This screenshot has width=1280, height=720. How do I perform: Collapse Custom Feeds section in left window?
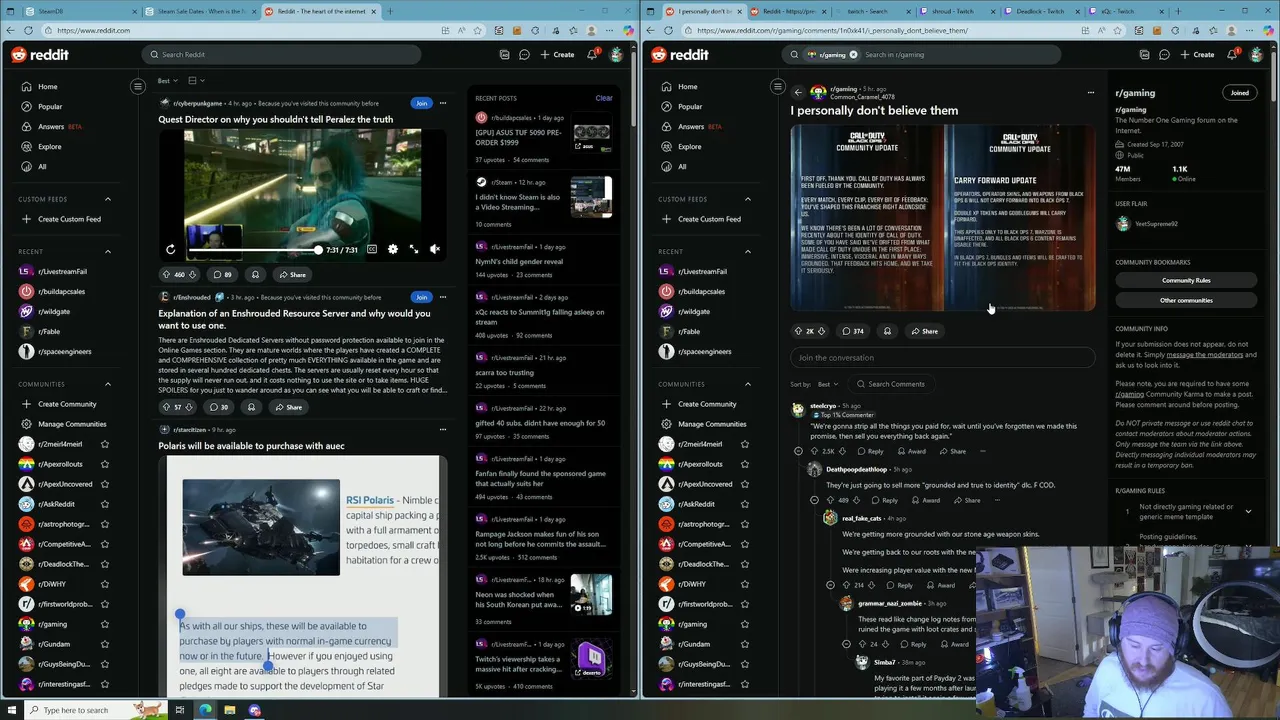108,199
